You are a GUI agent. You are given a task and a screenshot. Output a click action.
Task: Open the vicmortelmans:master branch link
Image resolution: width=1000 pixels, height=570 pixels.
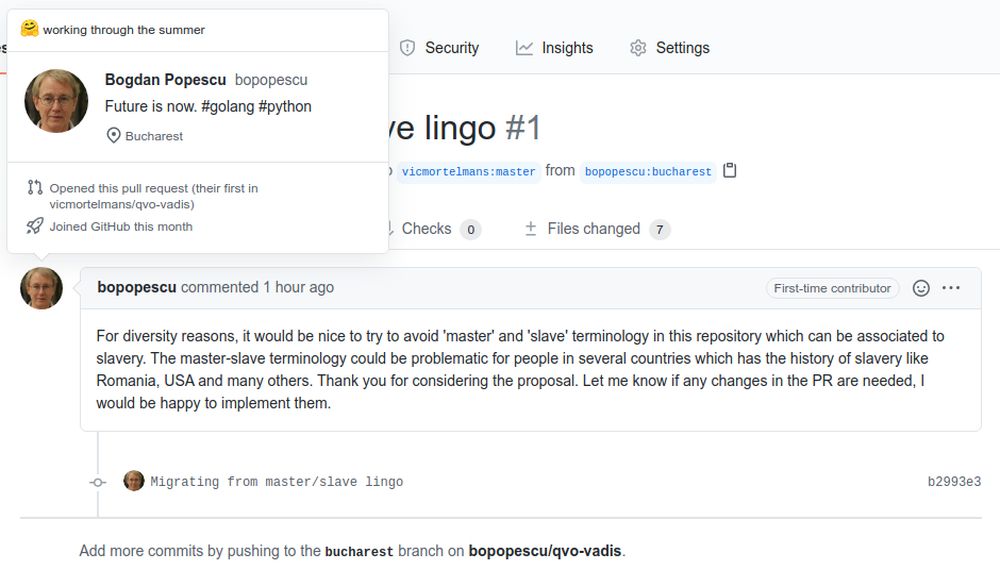point(469,172)
